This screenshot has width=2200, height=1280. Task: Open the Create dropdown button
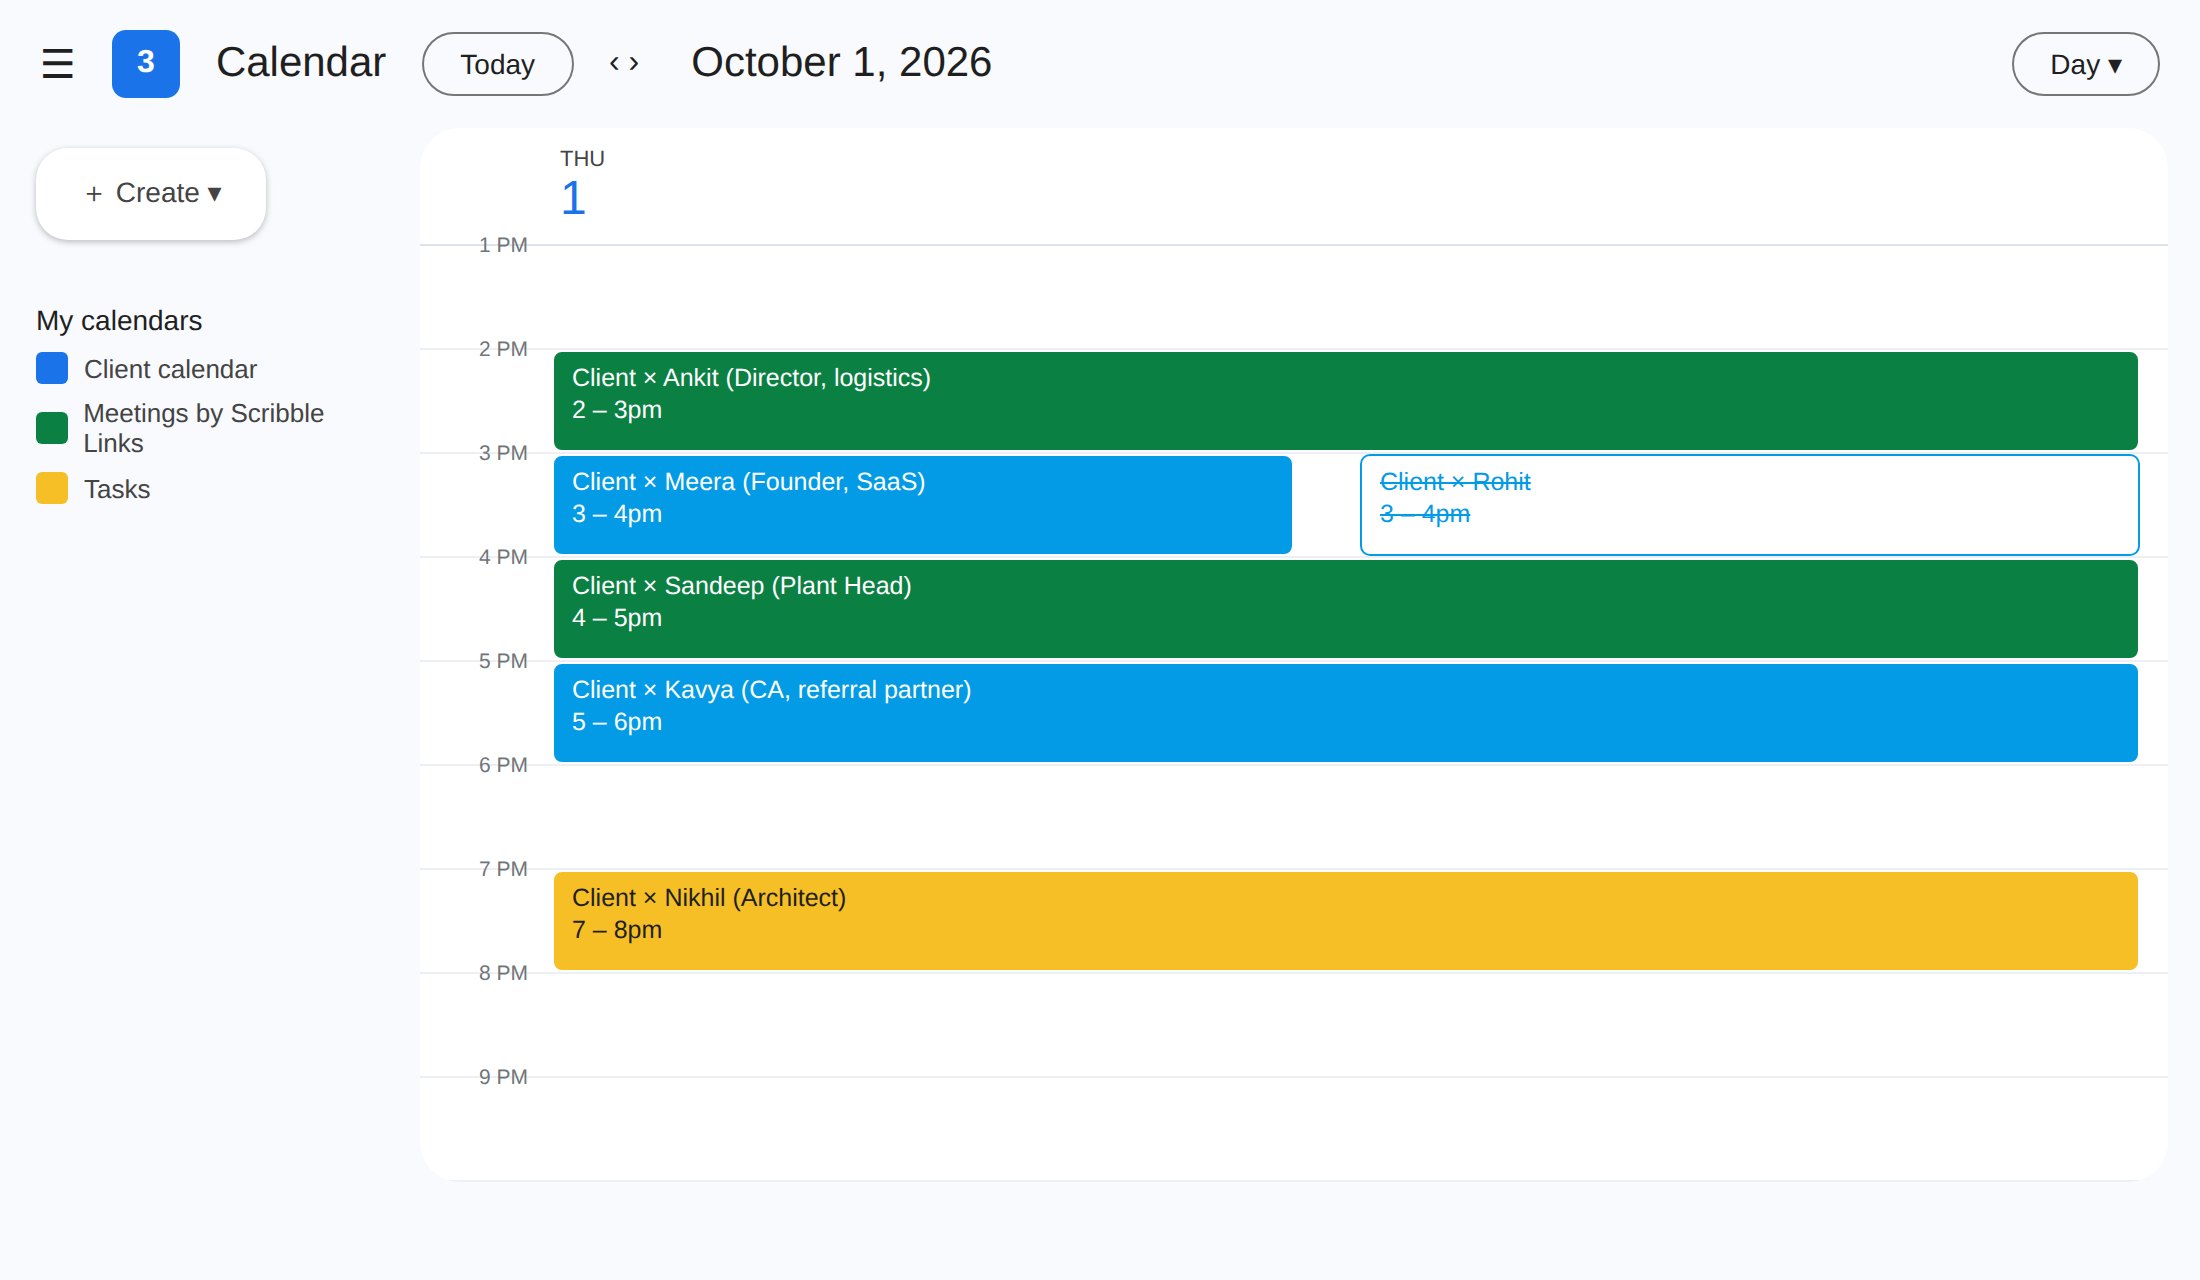(151, 193)
